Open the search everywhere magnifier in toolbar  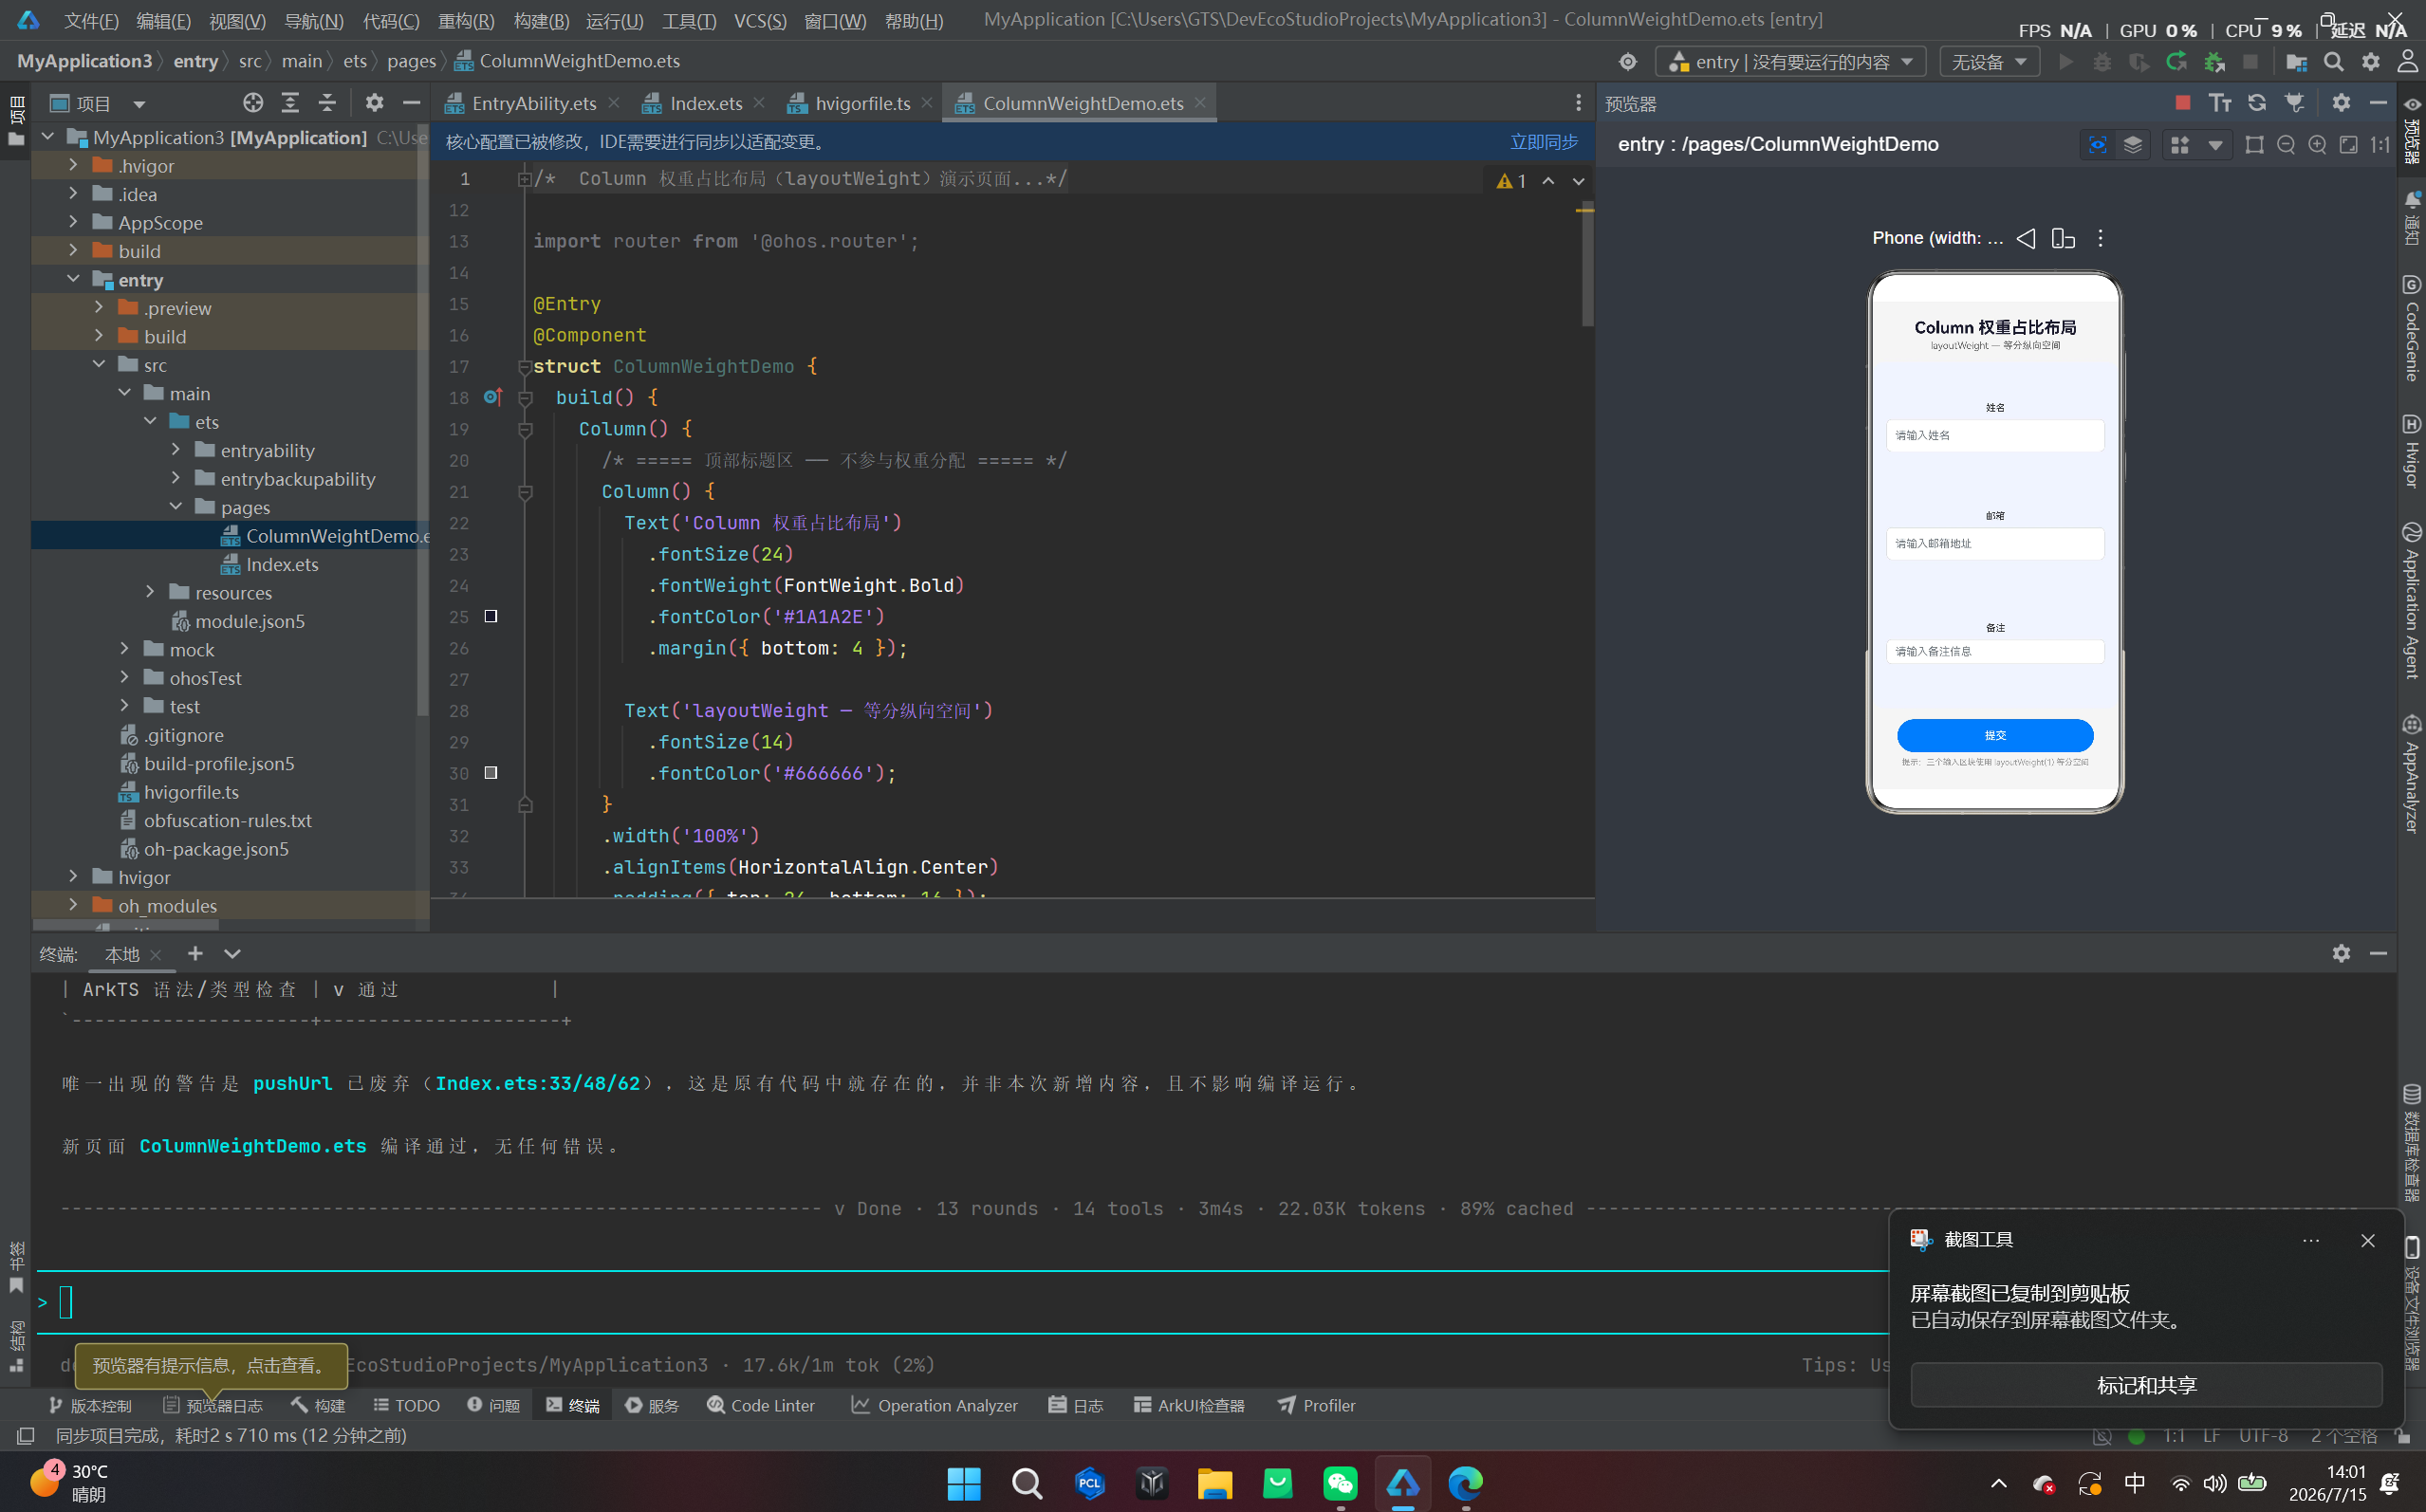2333,62
